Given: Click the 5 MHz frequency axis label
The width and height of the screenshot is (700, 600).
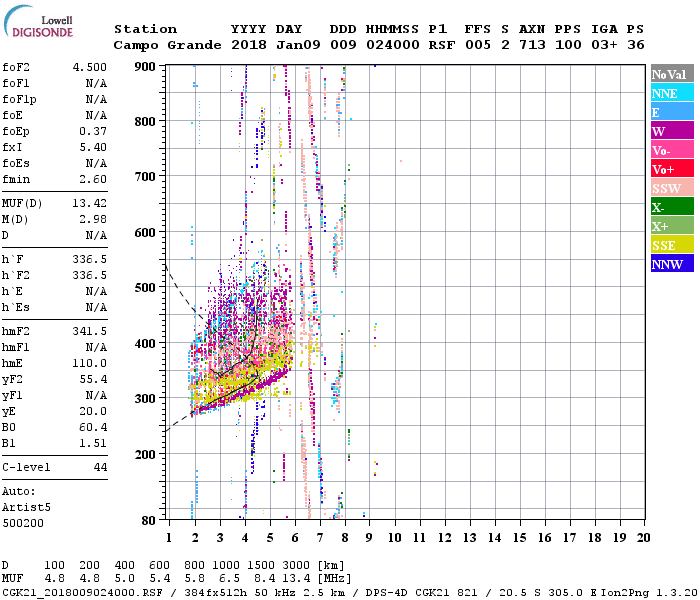Looking at the screenshot, I should (270, 538).
